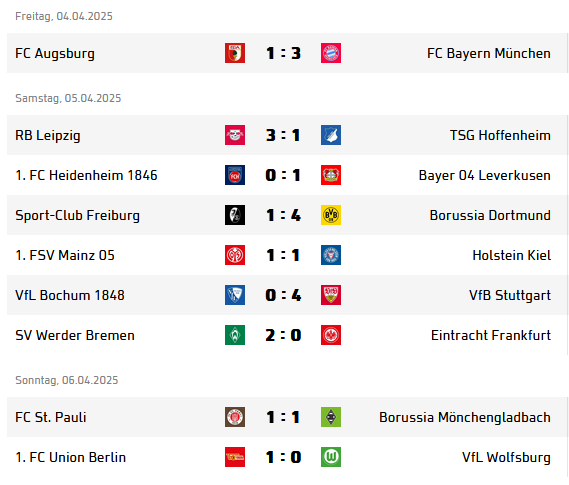
Task: Select the RB Leipzig crest icon
Action: tap(235, 135)
